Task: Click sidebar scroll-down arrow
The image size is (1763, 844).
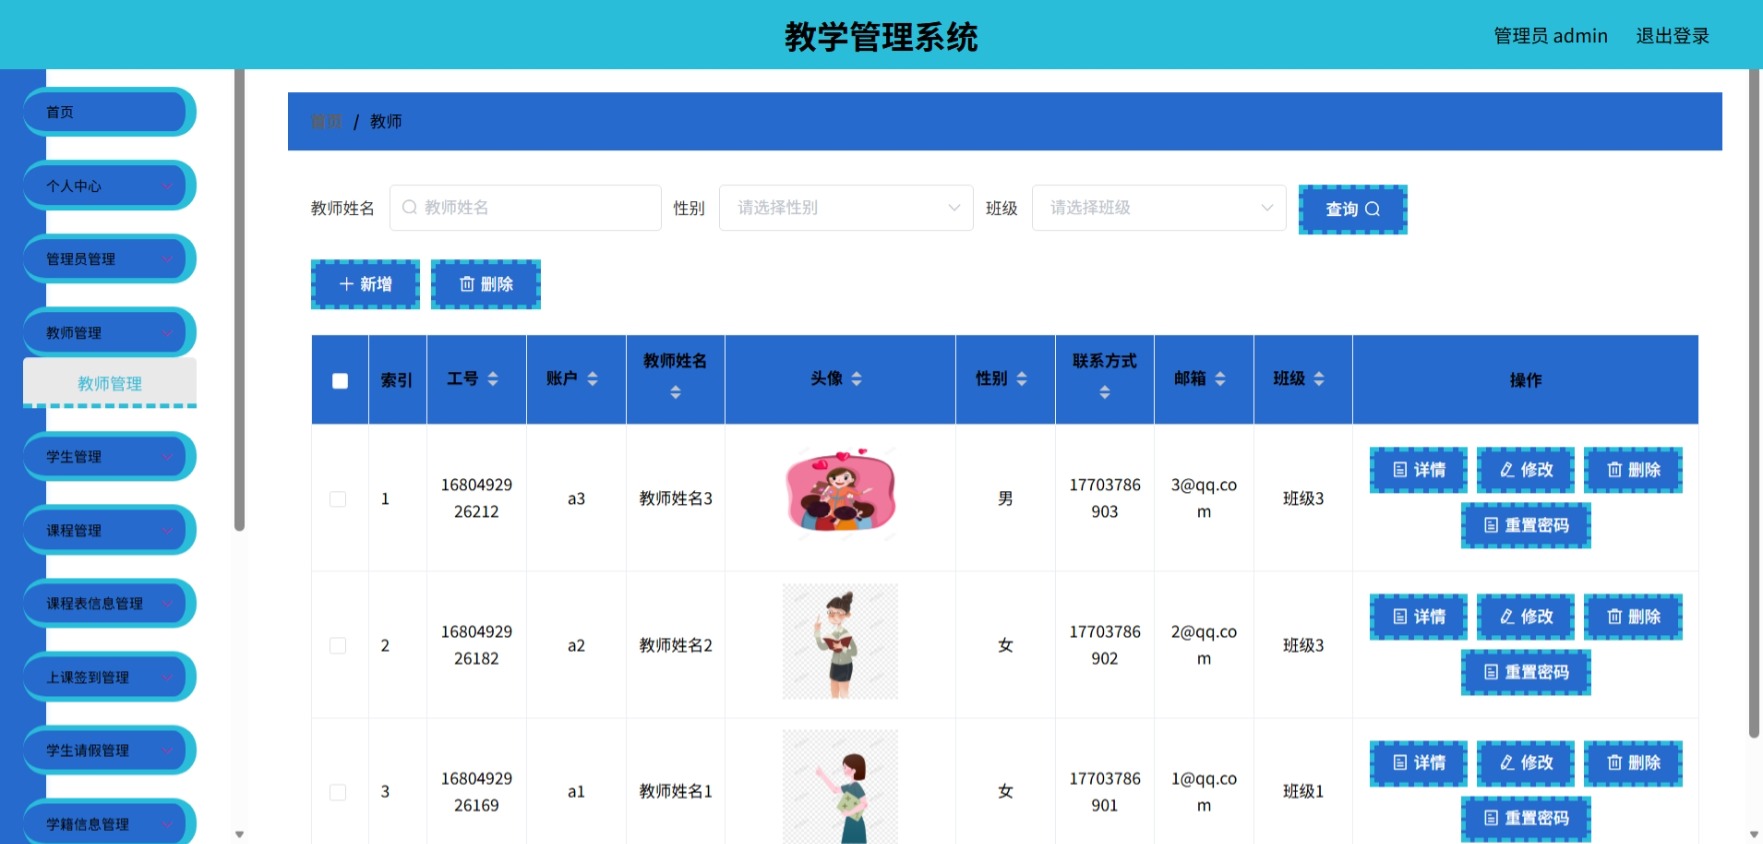Action: pyautogui.click(x=239, y=834)
